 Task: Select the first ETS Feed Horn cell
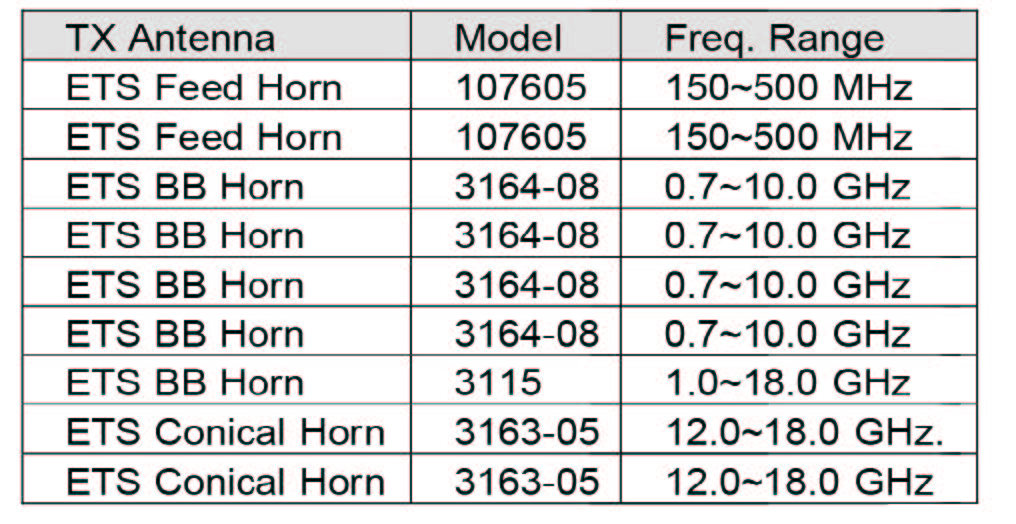(x=204, y=87)
